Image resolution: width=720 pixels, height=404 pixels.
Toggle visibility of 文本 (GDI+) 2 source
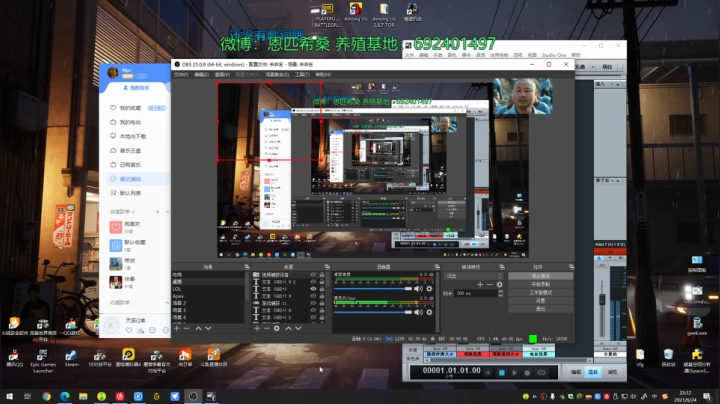(313, 317)
